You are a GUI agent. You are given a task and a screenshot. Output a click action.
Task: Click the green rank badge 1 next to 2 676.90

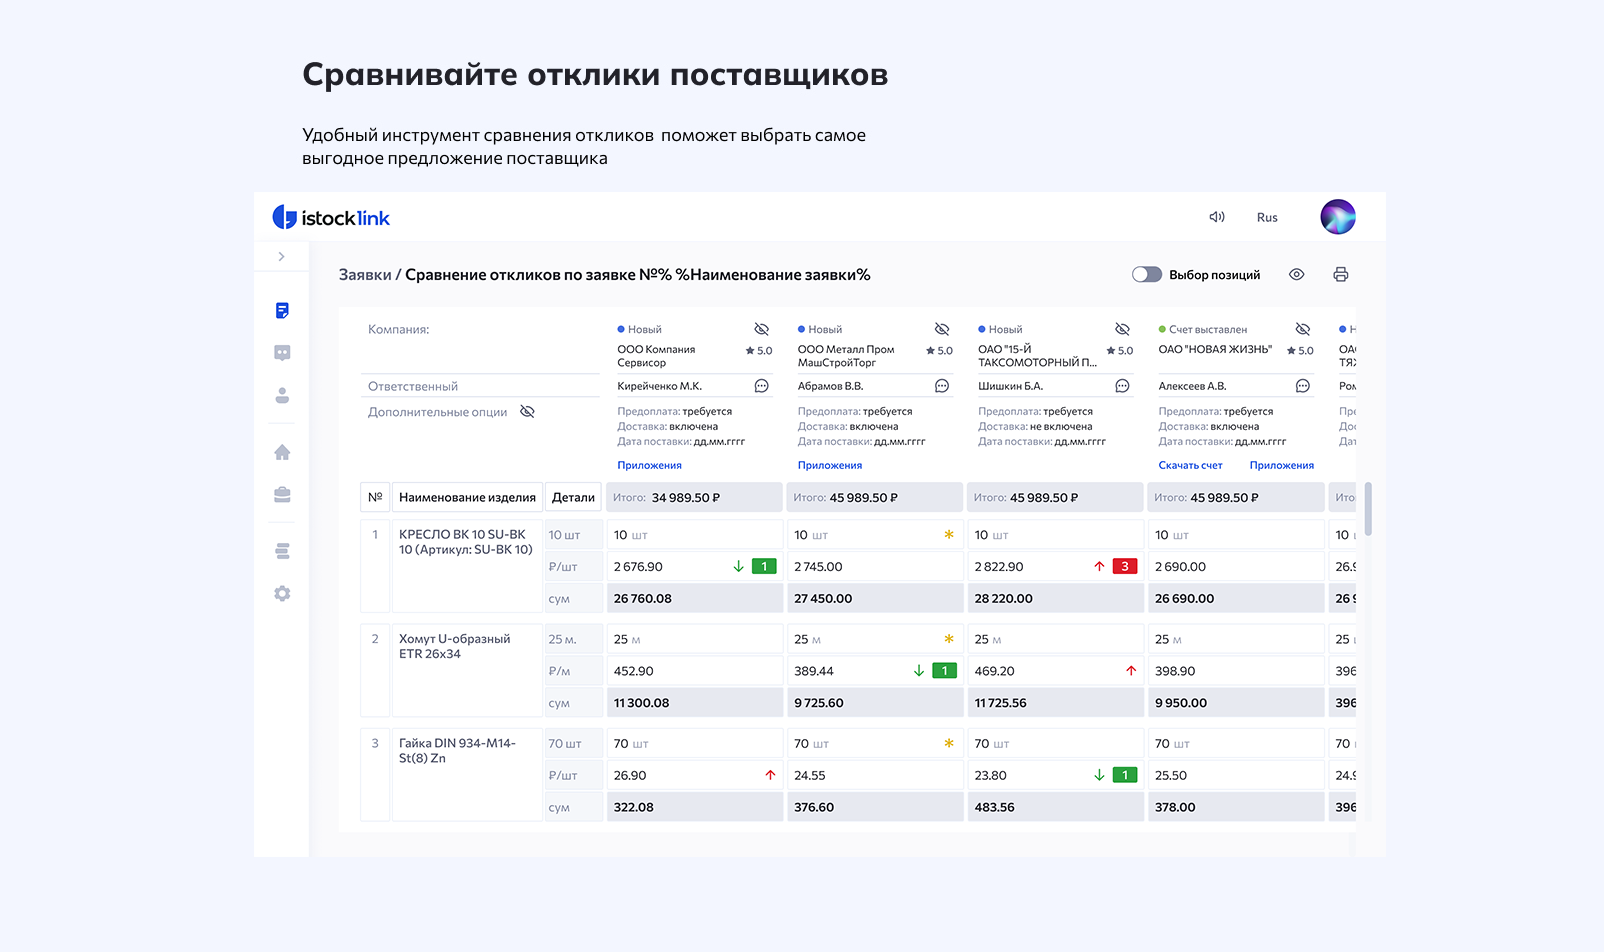pos(764,566)
